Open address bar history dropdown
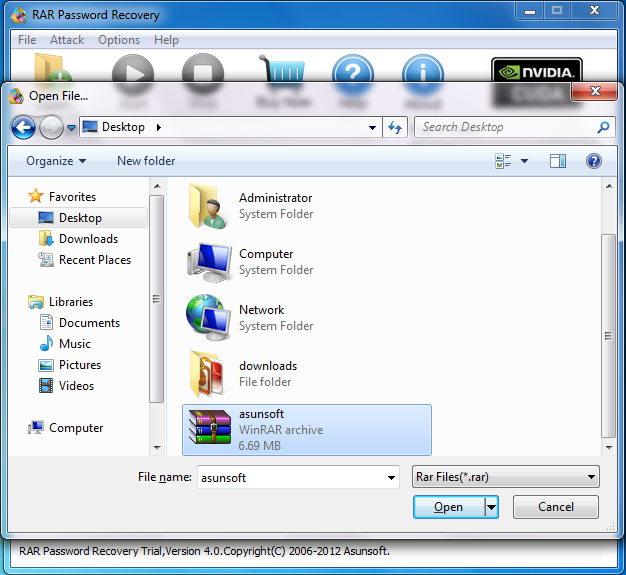 [x=372, y=127]
